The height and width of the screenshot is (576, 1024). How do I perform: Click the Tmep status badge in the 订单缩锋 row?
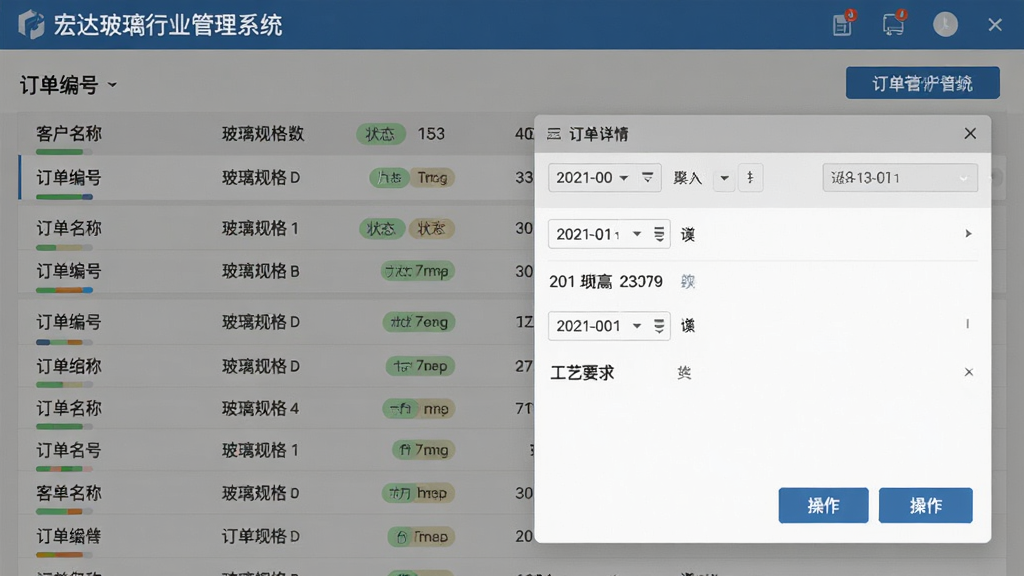[x=421, y=537]
